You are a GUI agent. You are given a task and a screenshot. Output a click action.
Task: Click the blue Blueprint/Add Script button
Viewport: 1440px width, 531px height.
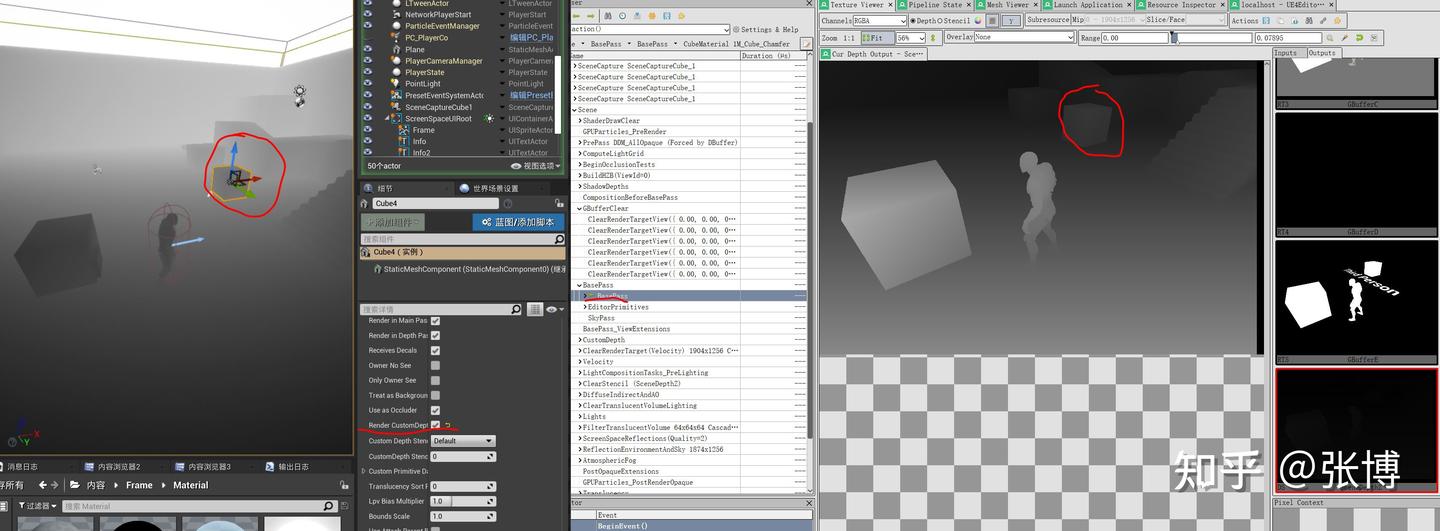pos(517,222)
